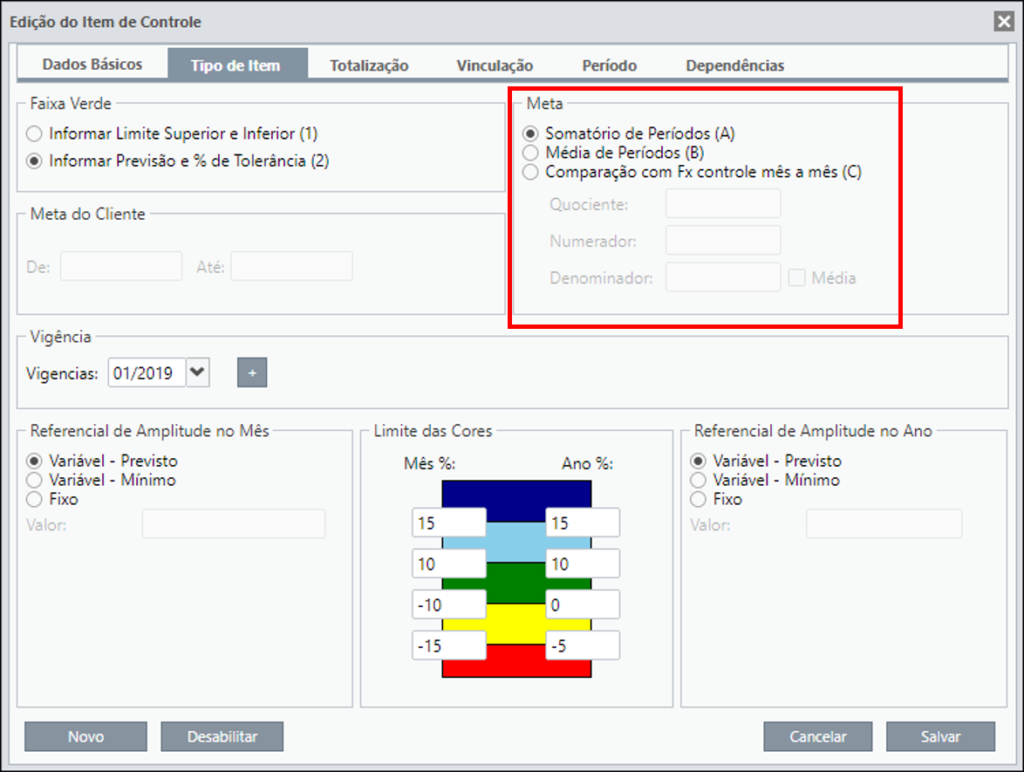Click Valor field in Amplitude no Ano
This screenshot has height=772, width=1024.
coord(884,524)
